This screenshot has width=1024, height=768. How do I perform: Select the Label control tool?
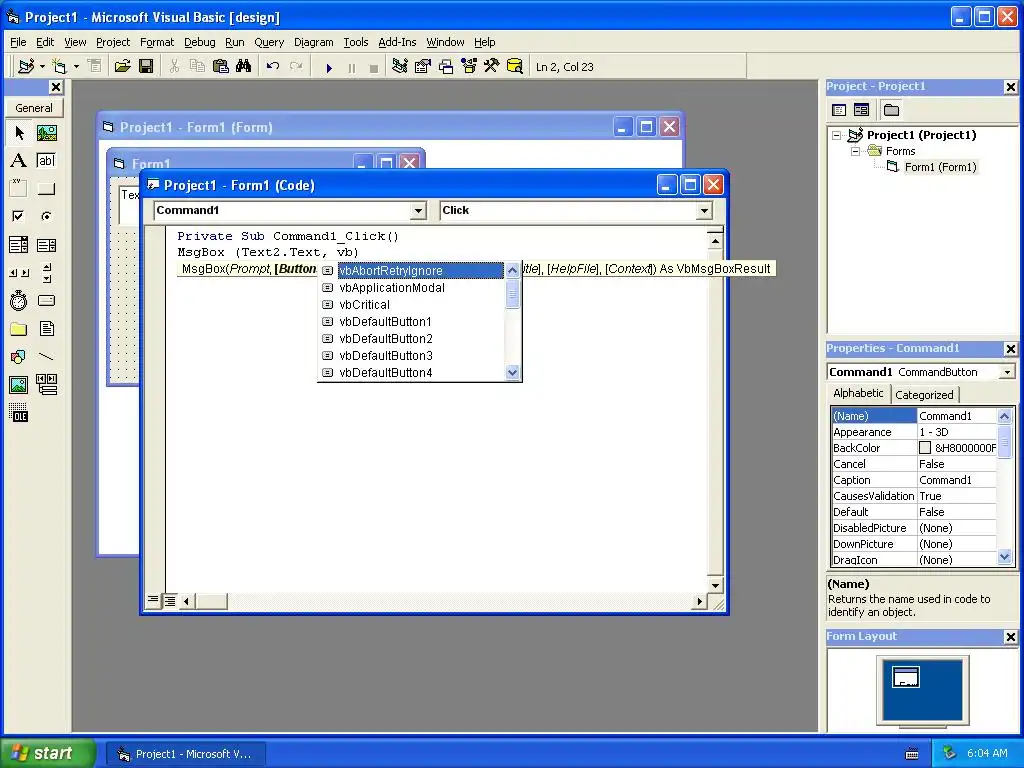click(x=19, y=161)
